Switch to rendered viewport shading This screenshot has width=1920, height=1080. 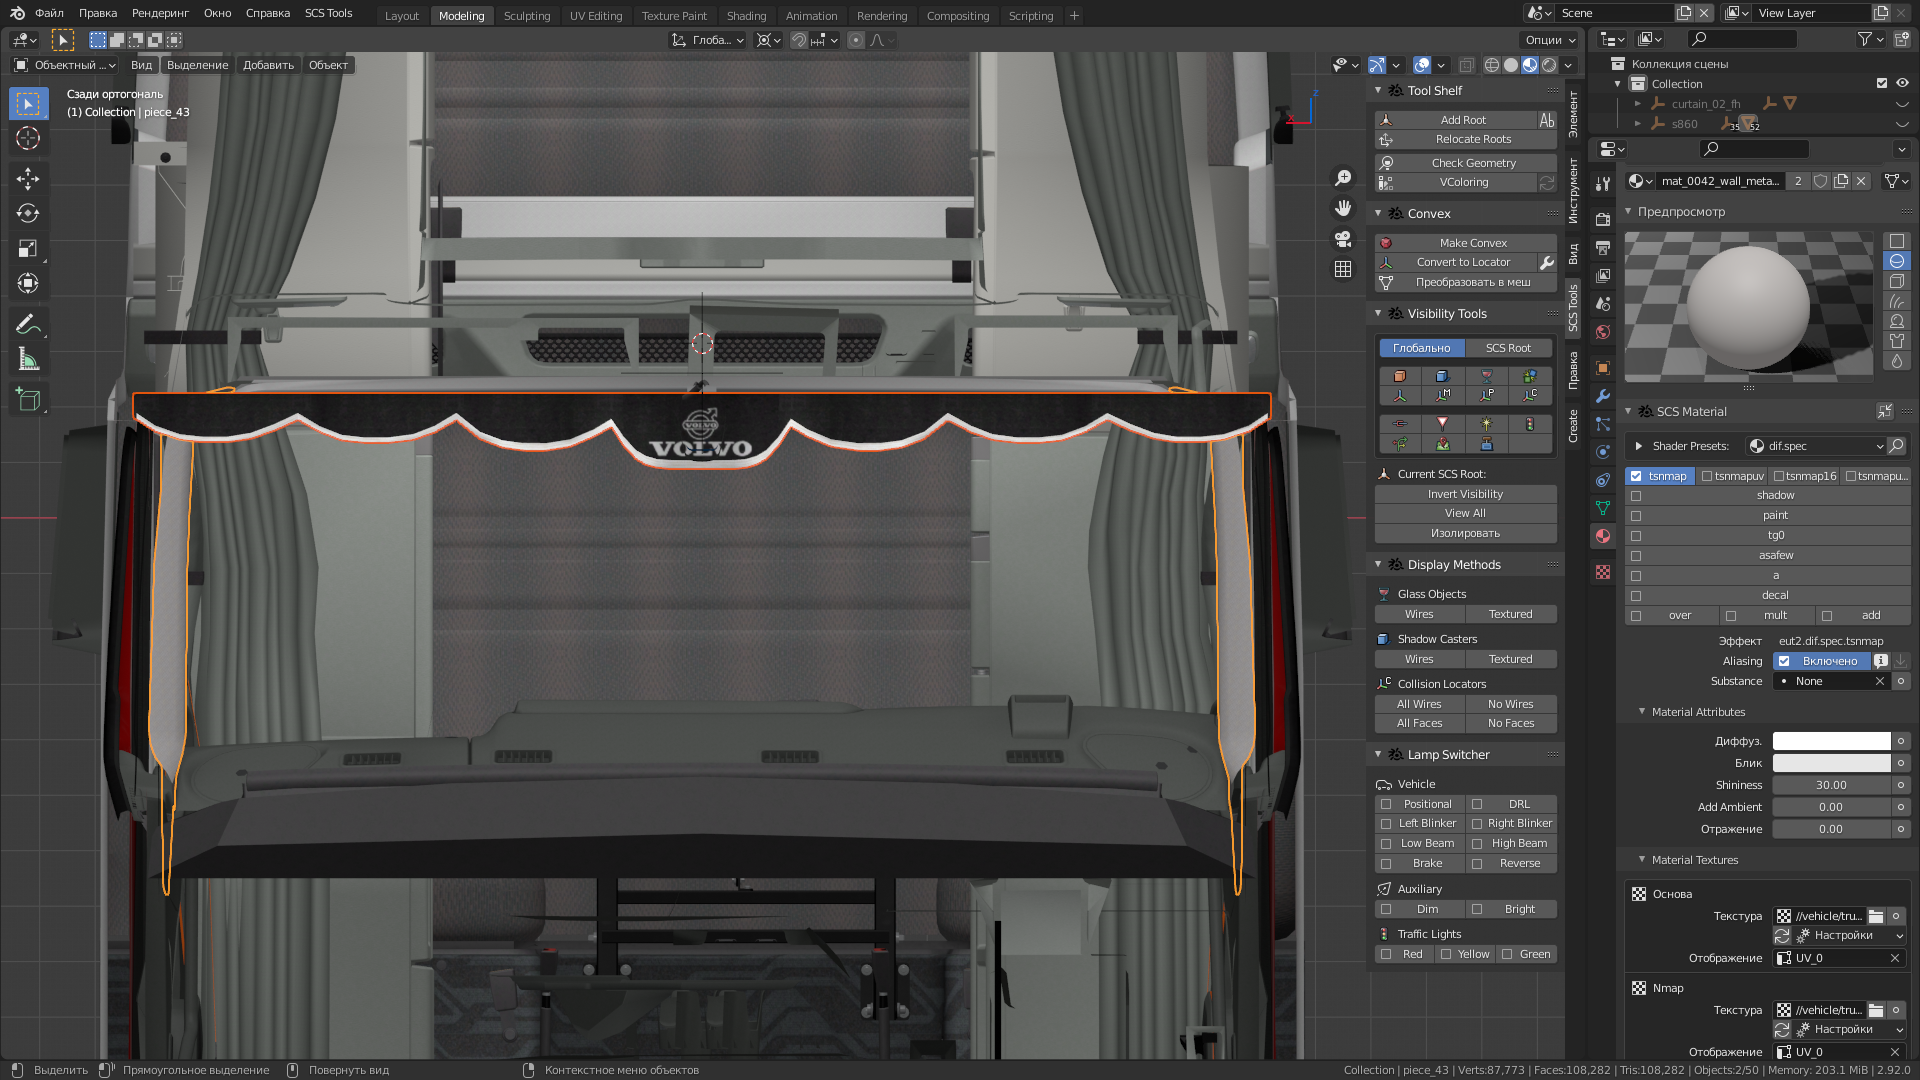pos(1549,65)
